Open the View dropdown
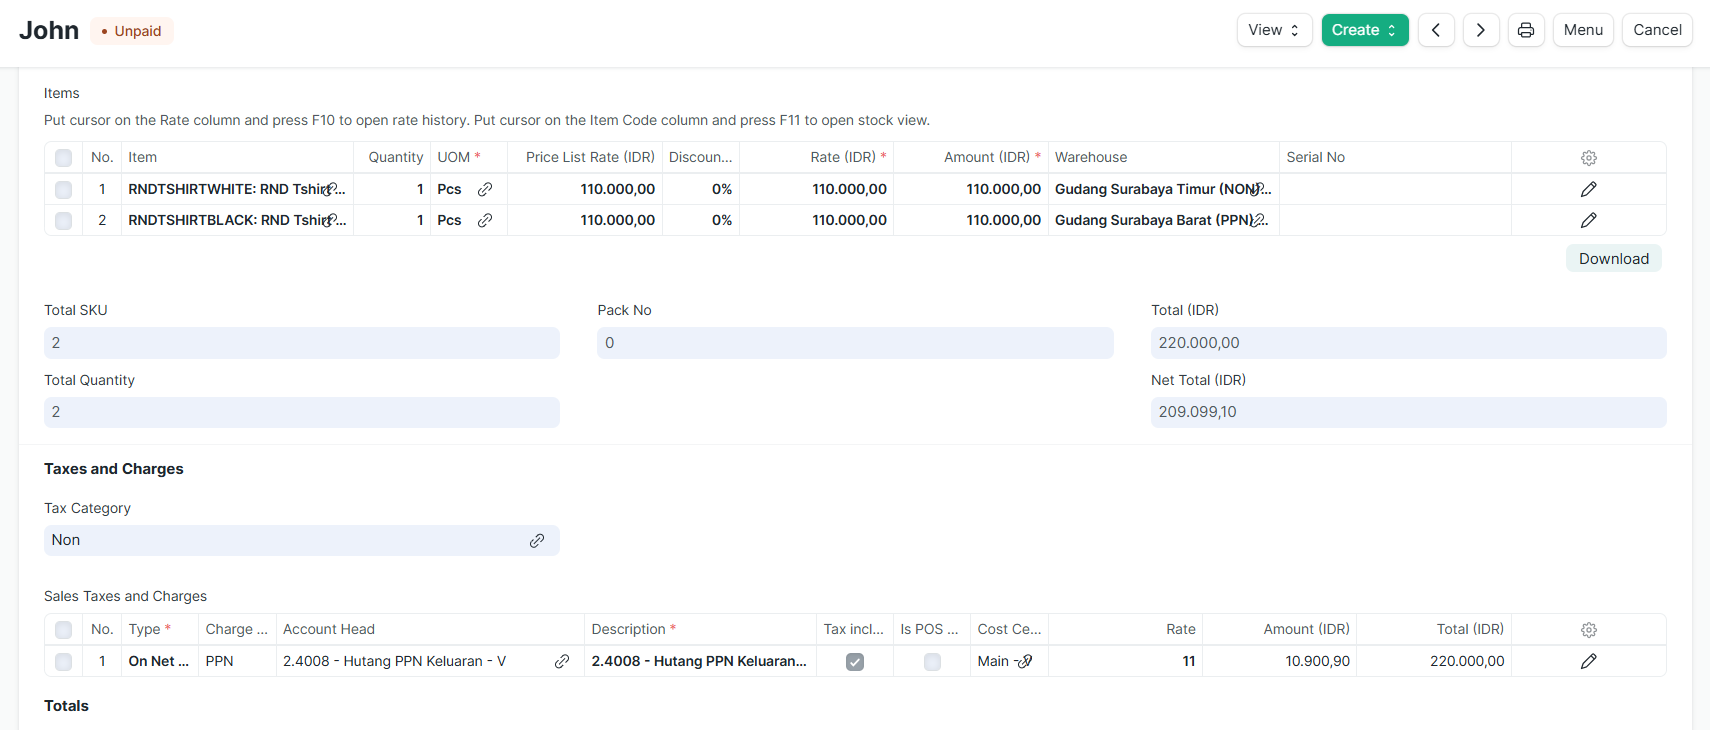The image size is (1710, 730). pyautogui.click(x=1274, y=30)
